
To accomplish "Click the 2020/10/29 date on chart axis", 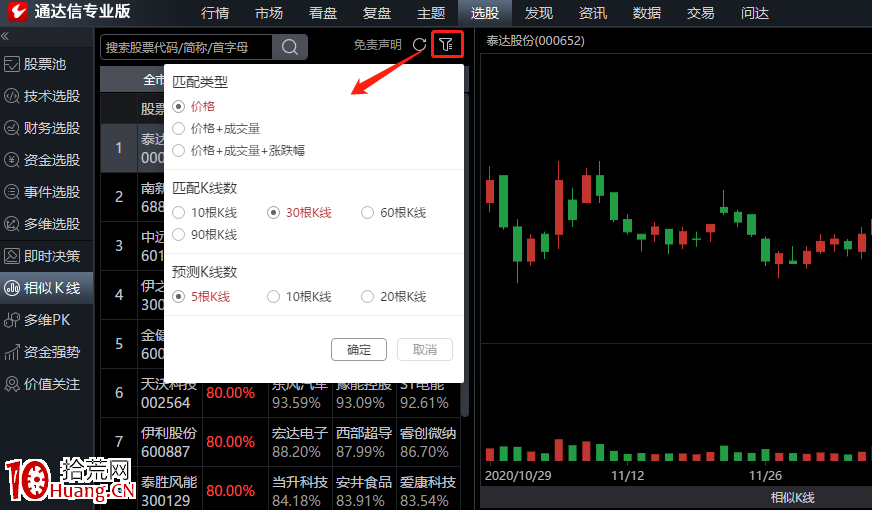I will coord(518,476).
